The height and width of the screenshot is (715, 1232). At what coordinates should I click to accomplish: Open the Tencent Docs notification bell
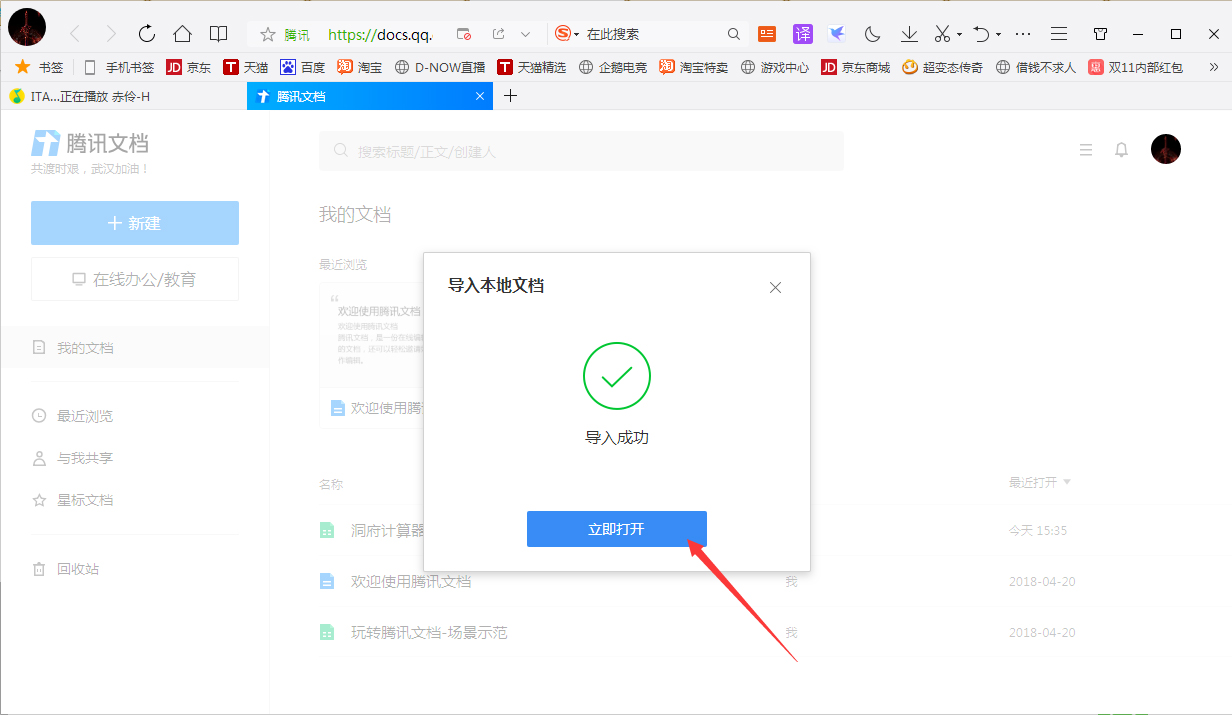coord(1121,150)
